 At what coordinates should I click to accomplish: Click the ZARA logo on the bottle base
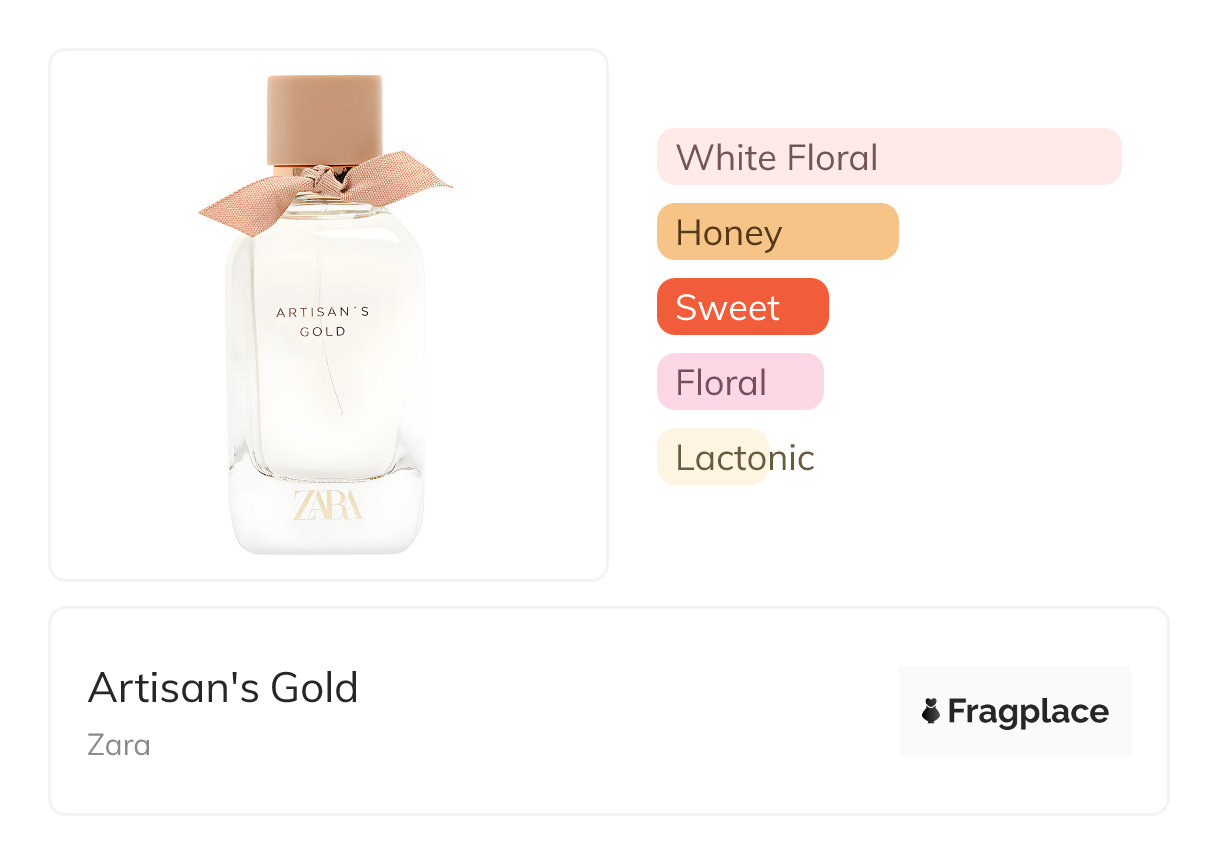[328, 505]
